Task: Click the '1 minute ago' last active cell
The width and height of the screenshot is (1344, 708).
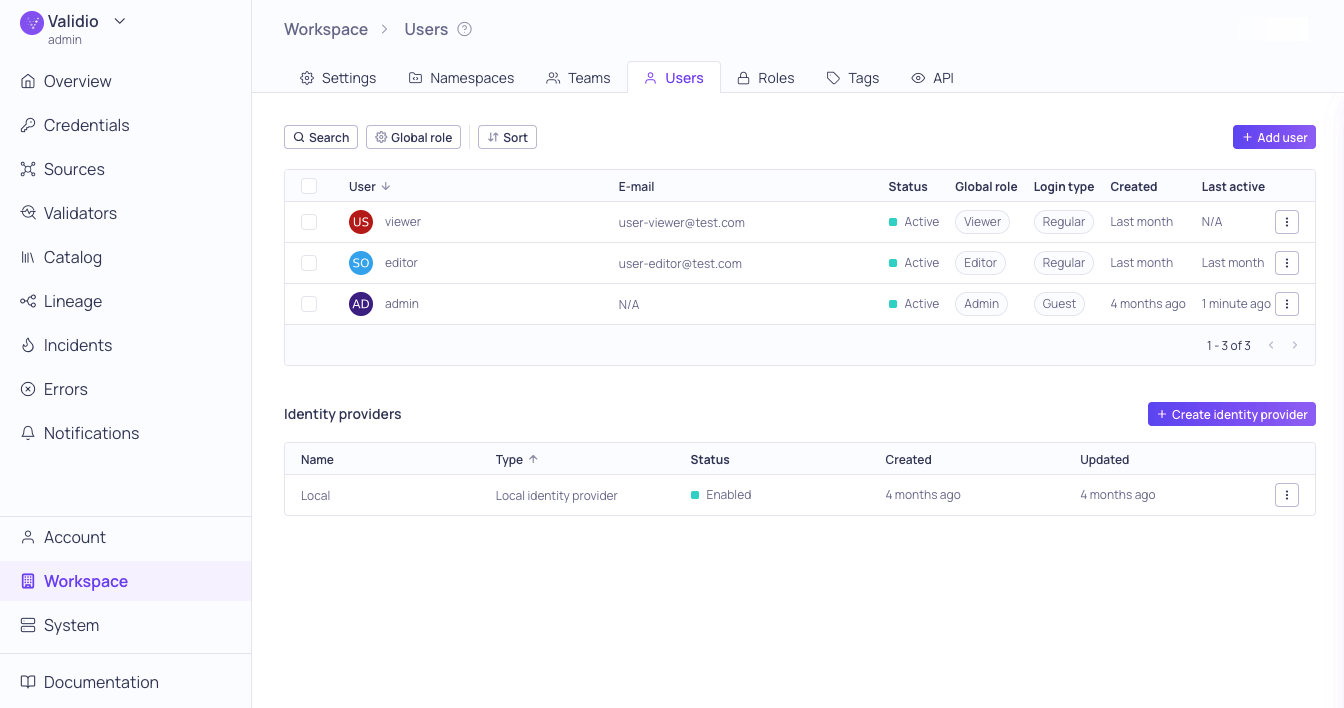Action: [1236, 304]
